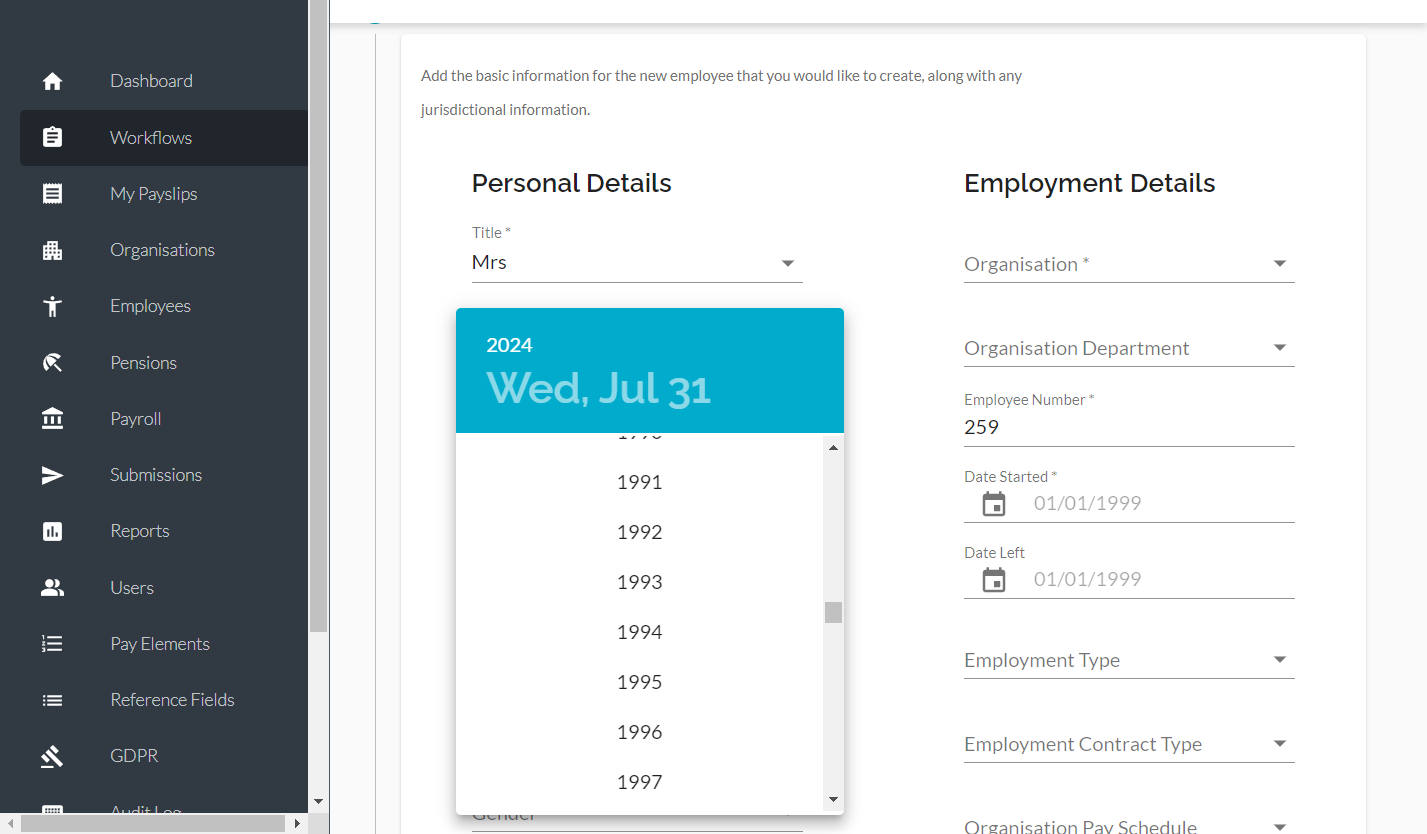Expand the Title dropdown showing Mrs

(x=637, y=263)
